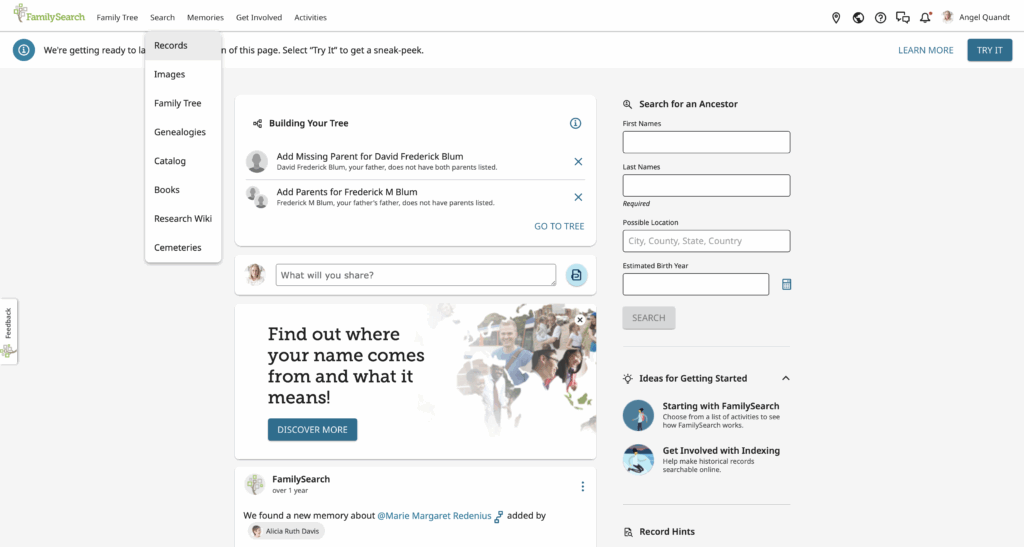Click the TRY IT button

(989, 50)
